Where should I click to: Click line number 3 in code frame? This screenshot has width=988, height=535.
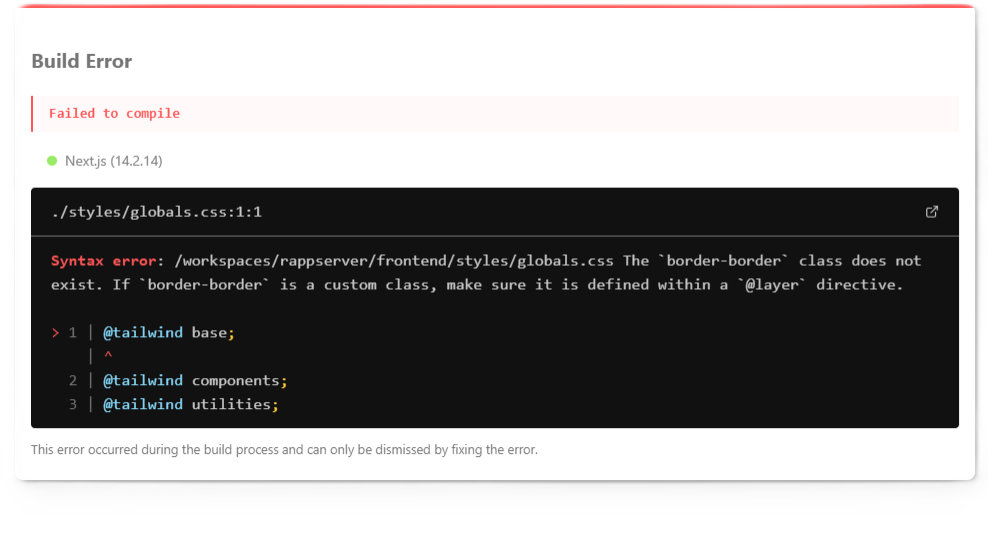(73, 405)
